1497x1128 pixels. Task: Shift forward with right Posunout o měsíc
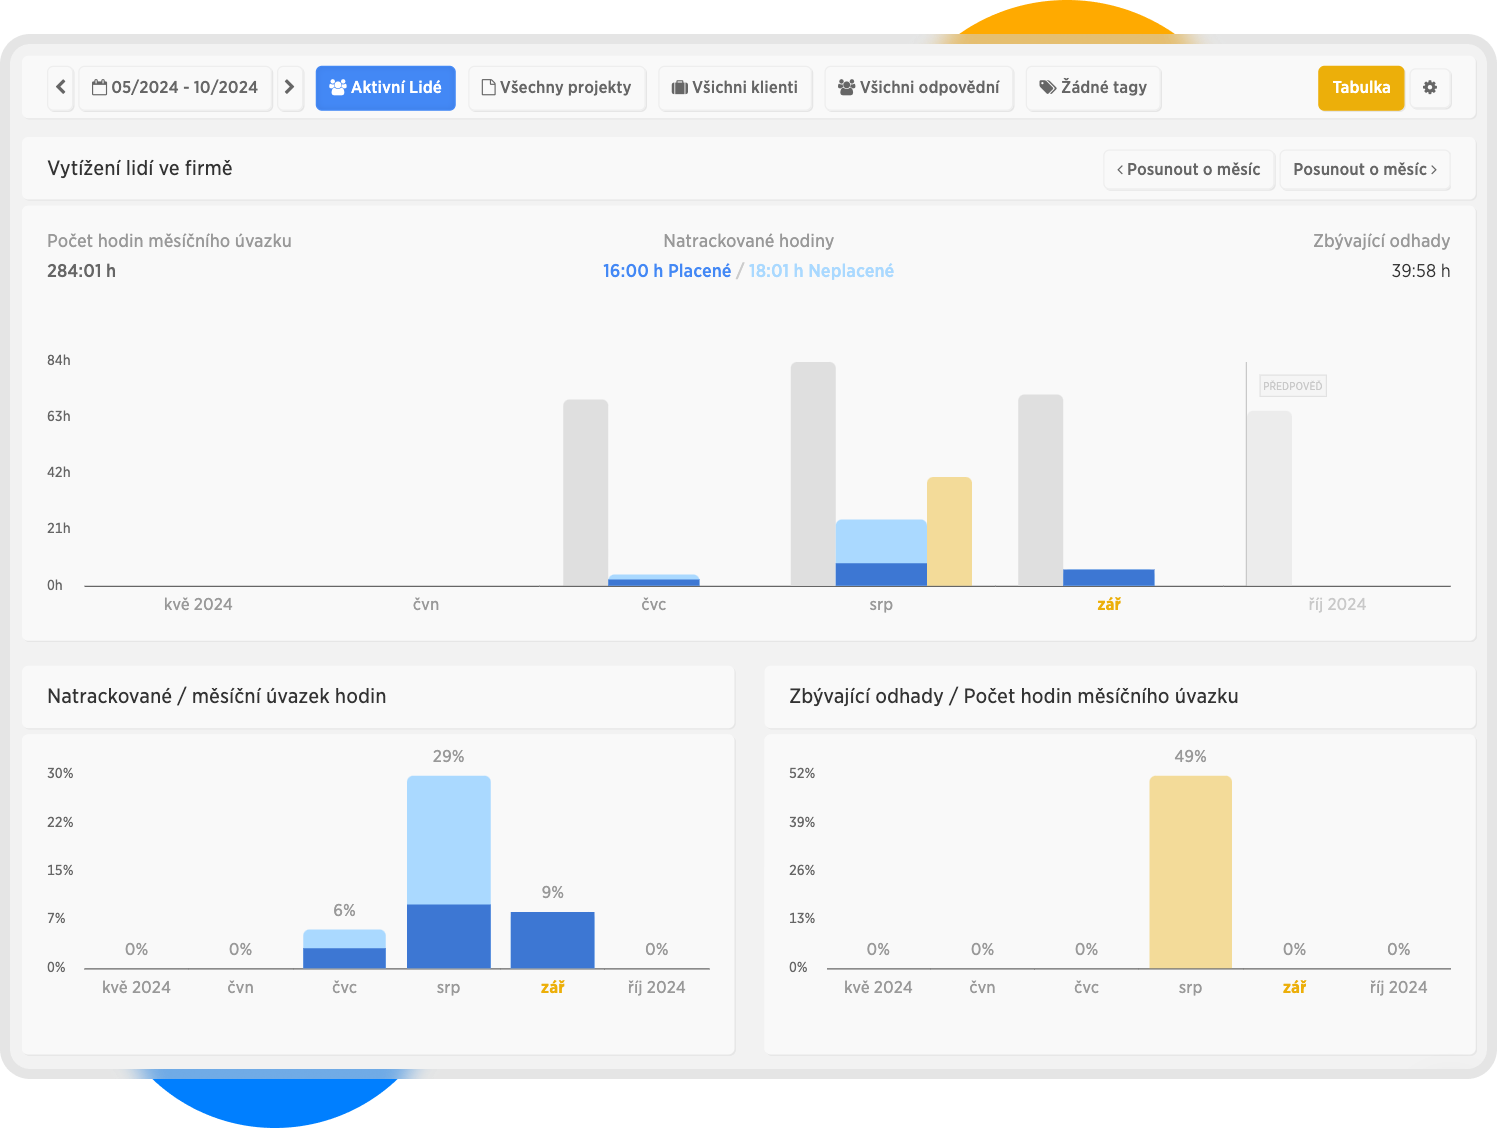pos(1364,170)
